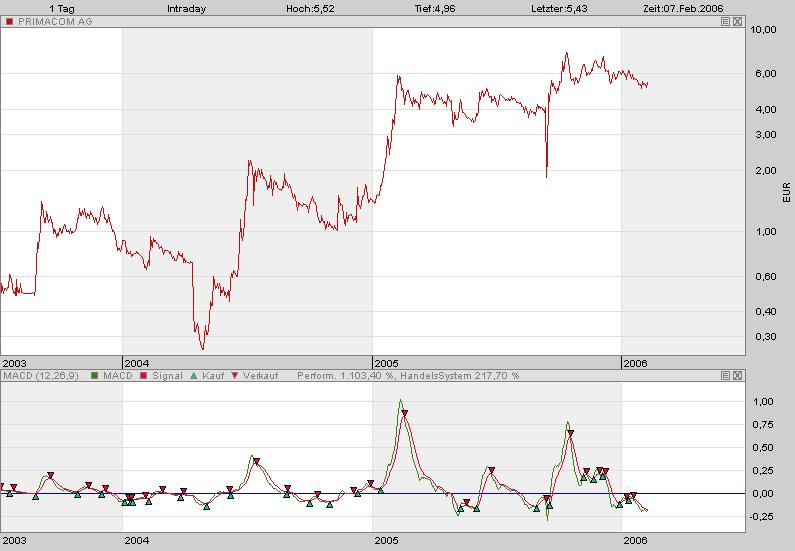Click Verkauf marker at highest MACD peak early 2005
This screenshot has height=551, width=795.
(x=405, y=413)
